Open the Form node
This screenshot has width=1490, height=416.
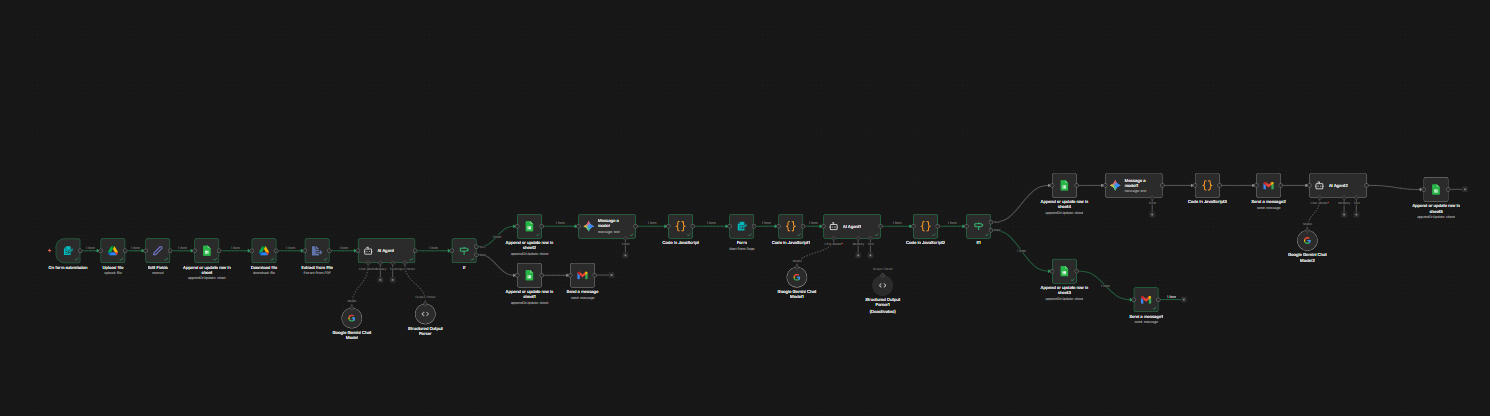point(741,226)
